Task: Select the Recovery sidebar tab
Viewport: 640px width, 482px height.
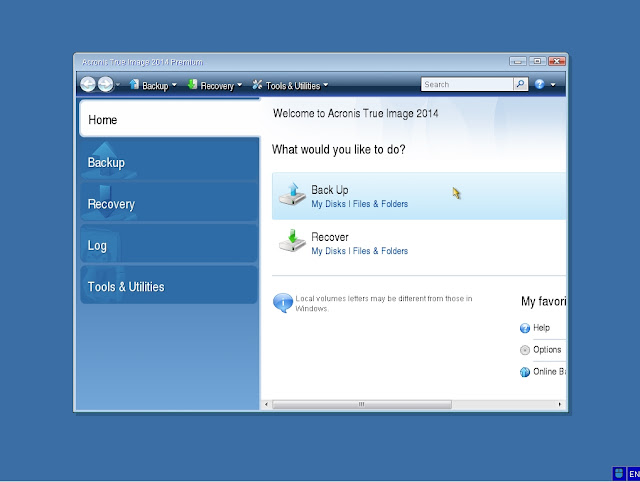Action: click(x=169, y=202)
